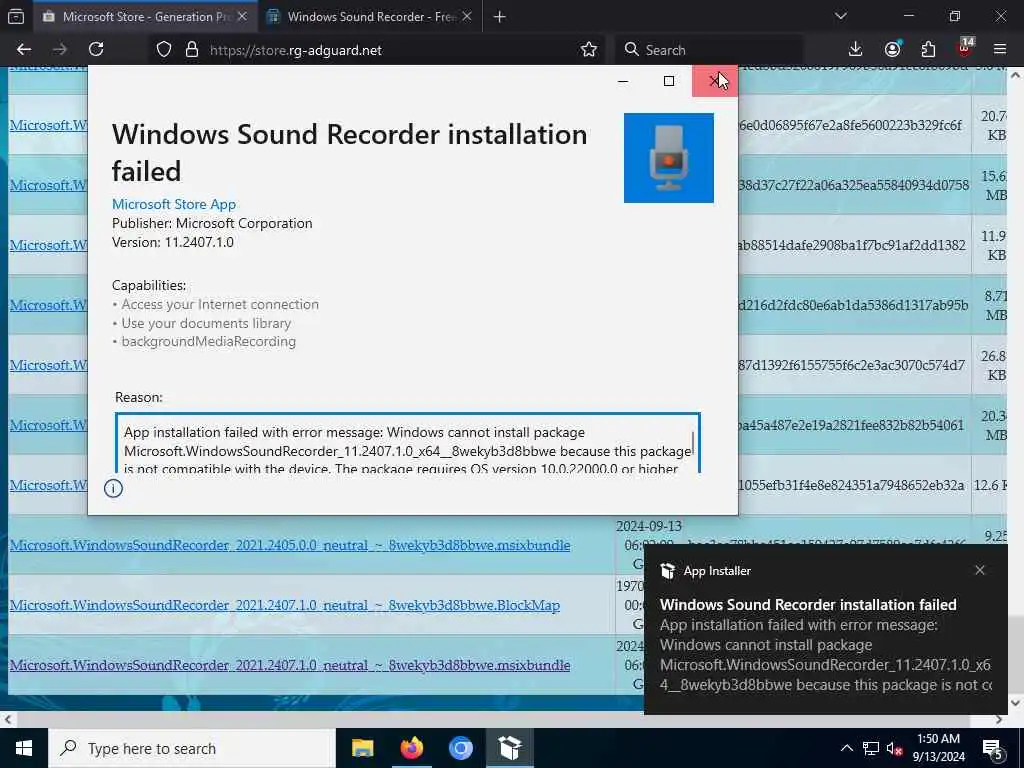Viewport: 1024px width, 768px height.
Task: Open the Firefox hamburger menu
Action: point(1000,50)
